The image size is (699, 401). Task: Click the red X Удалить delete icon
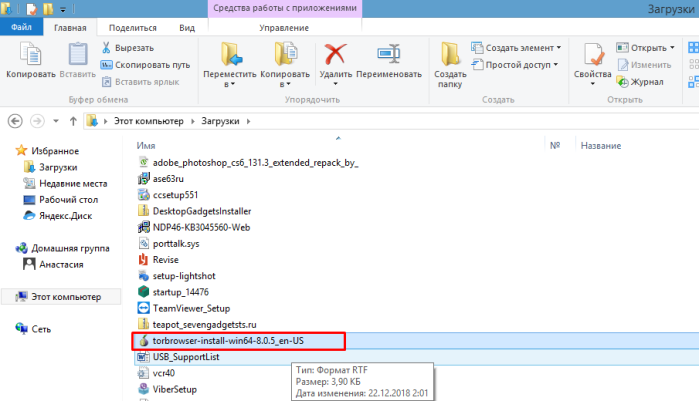tap(335, 54)
